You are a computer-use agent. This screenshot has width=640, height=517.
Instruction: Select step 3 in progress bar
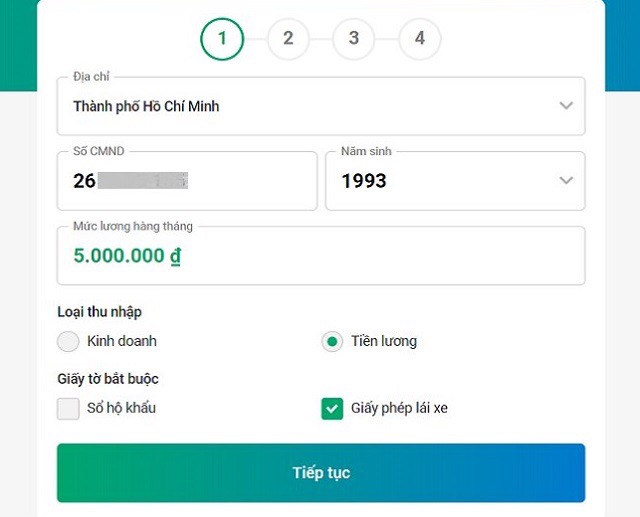(354, 39)
